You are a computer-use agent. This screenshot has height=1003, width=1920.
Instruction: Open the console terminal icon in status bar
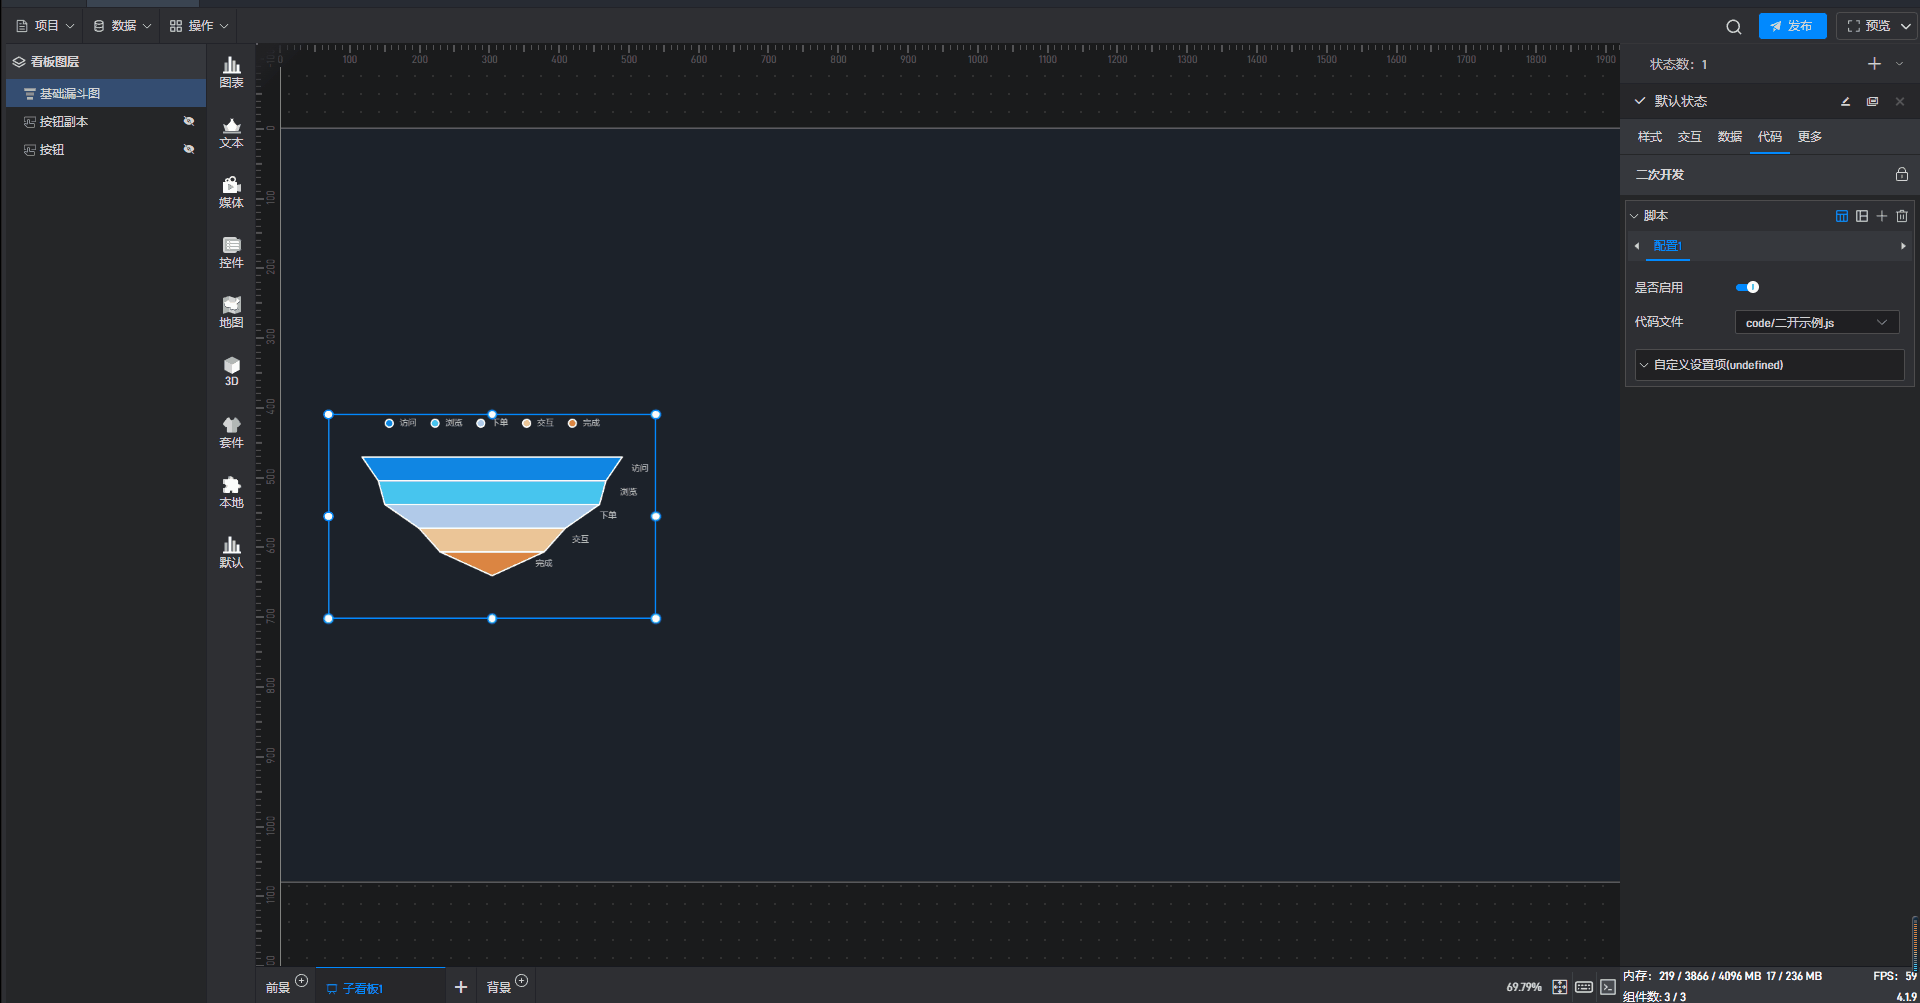point(1608,987)
